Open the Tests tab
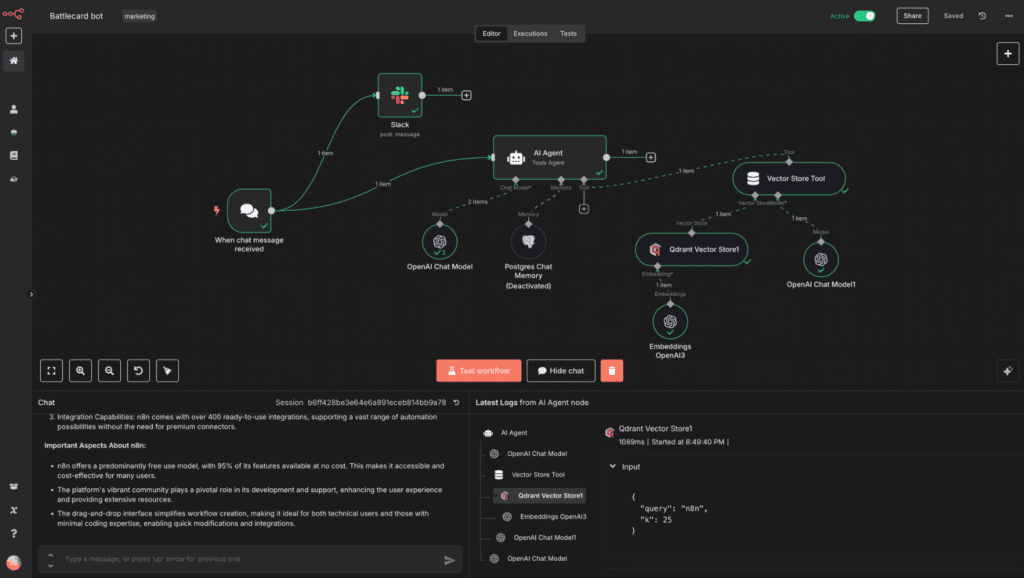The image size is (1024, 578). pyautogui.click(x=570, y=33)
